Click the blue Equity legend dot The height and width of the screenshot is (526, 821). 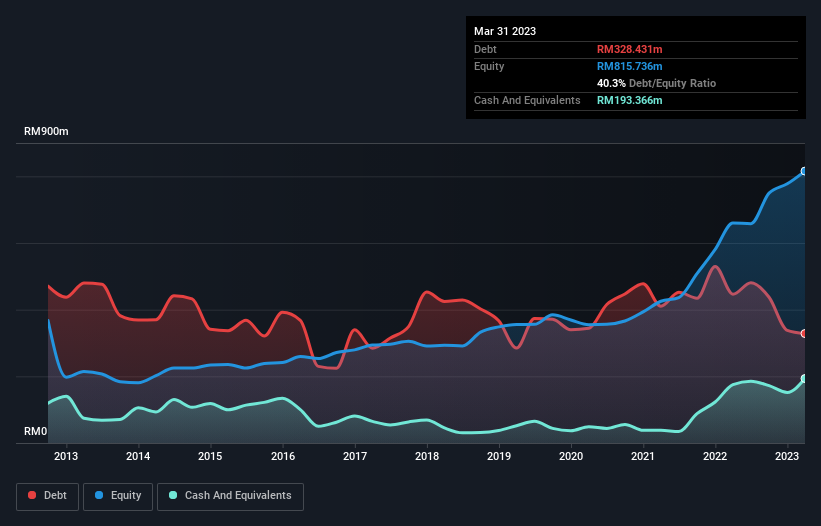pyautogui.click(x=99, y=495)
